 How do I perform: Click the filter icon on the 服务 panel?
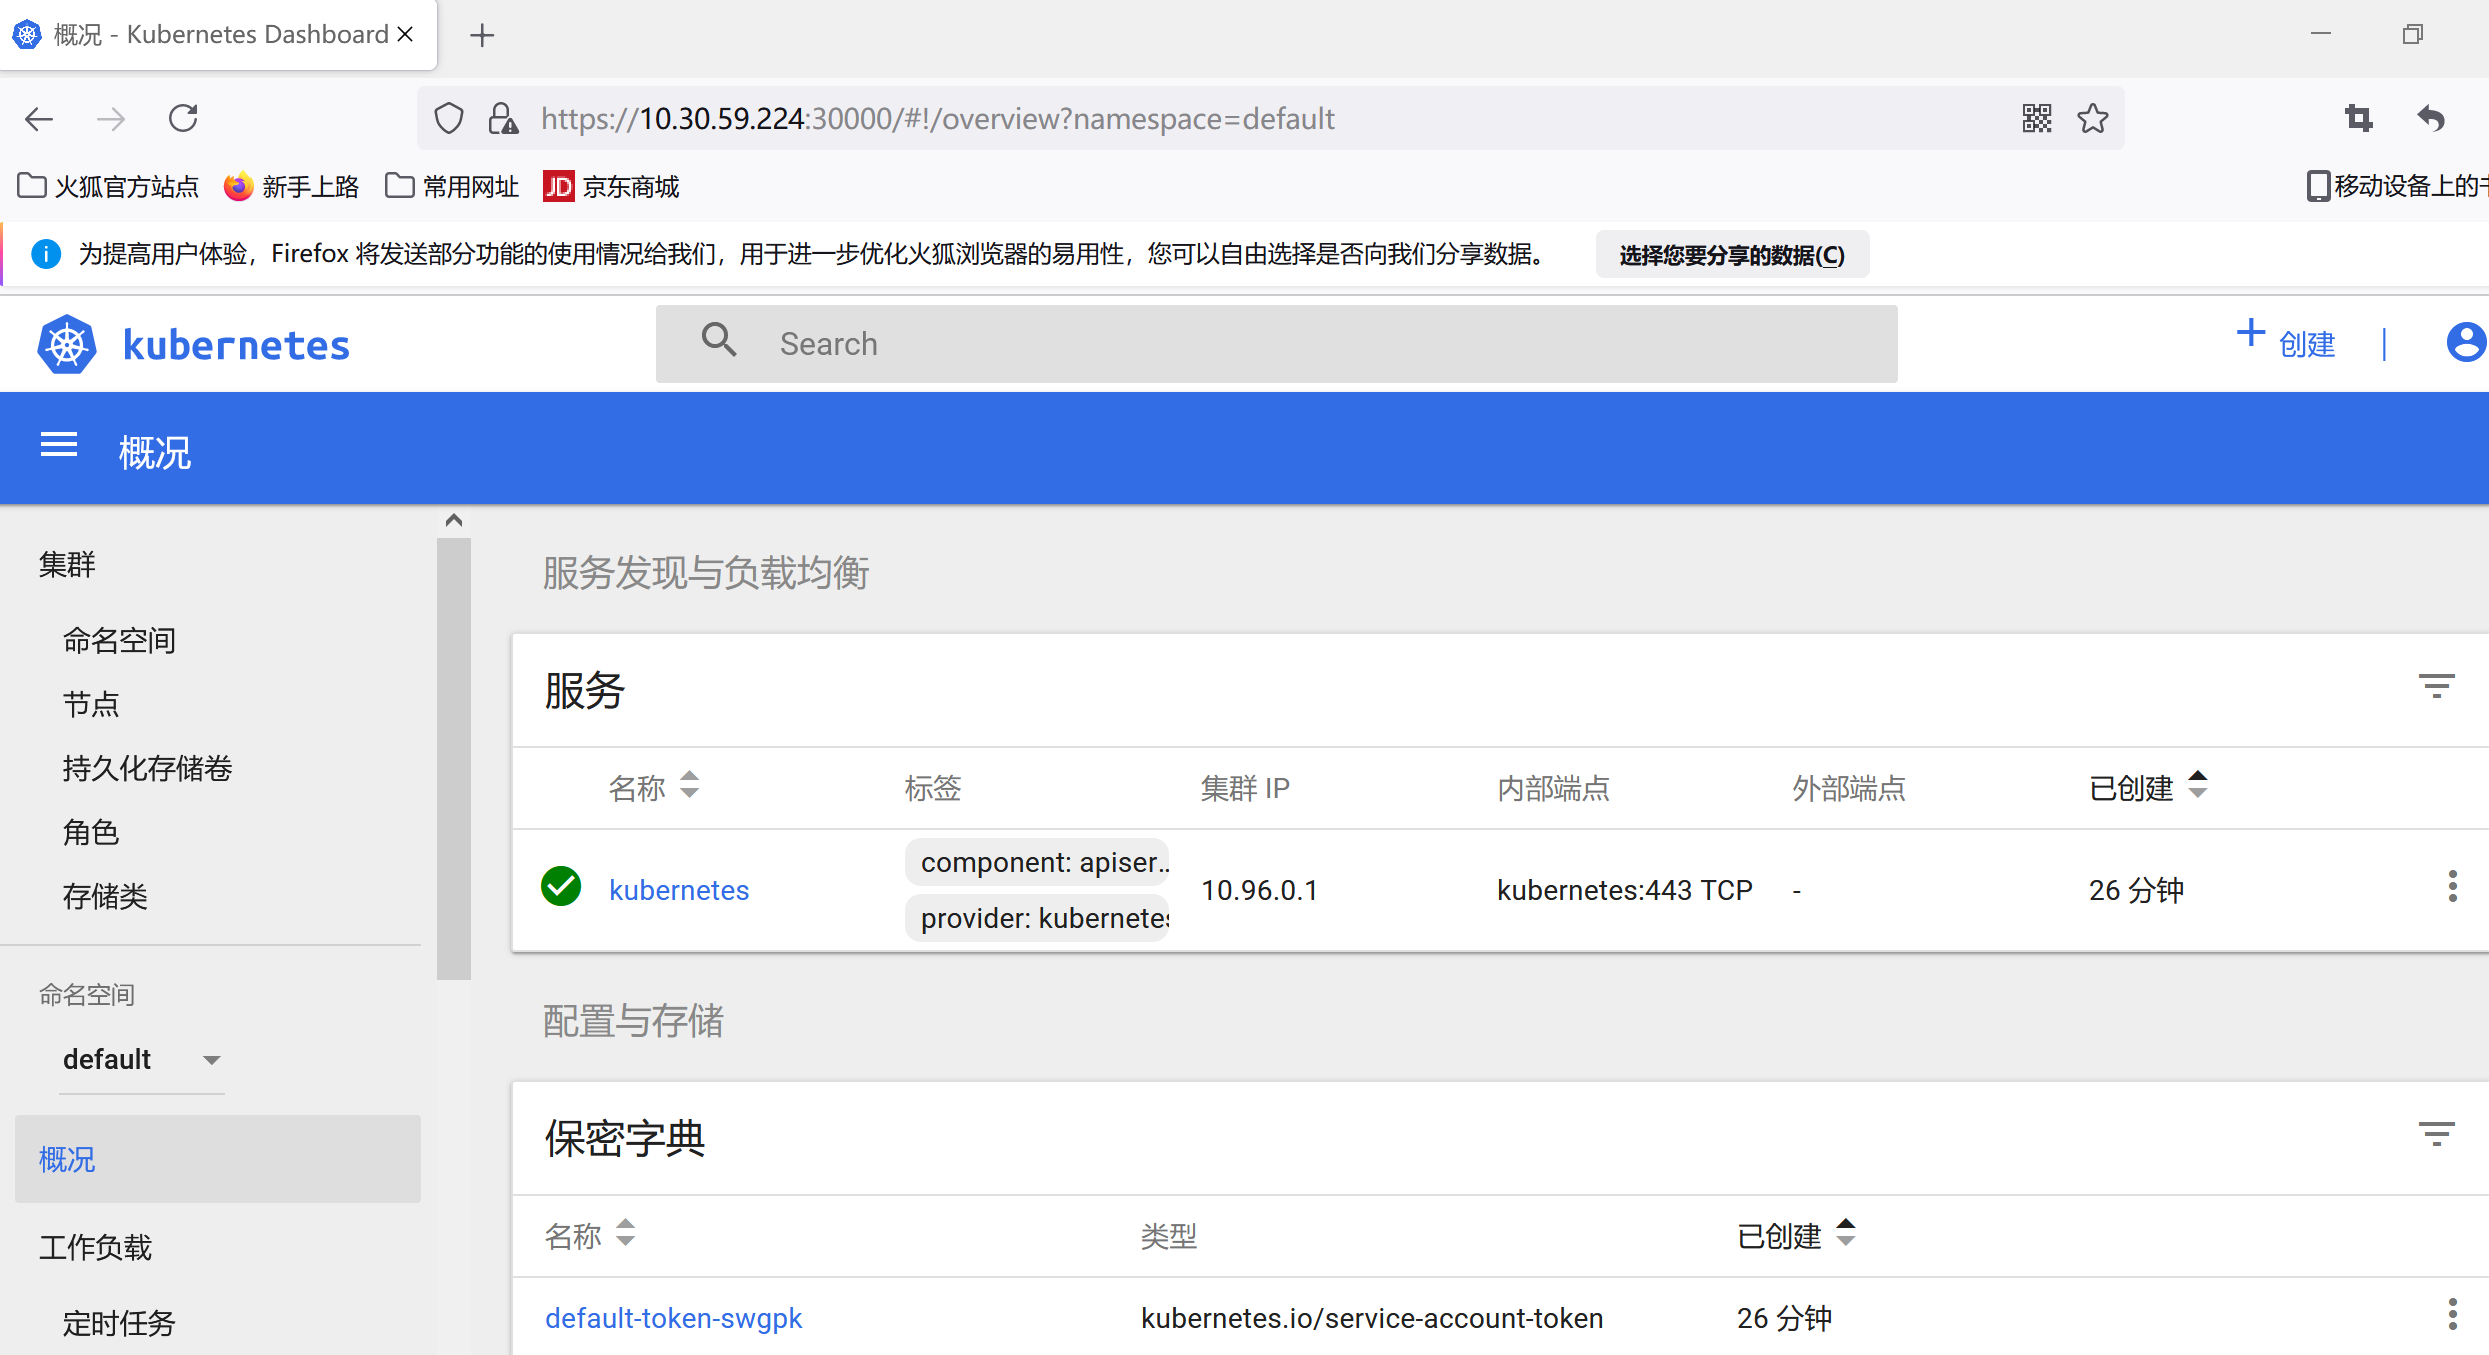pos(2437,687)
